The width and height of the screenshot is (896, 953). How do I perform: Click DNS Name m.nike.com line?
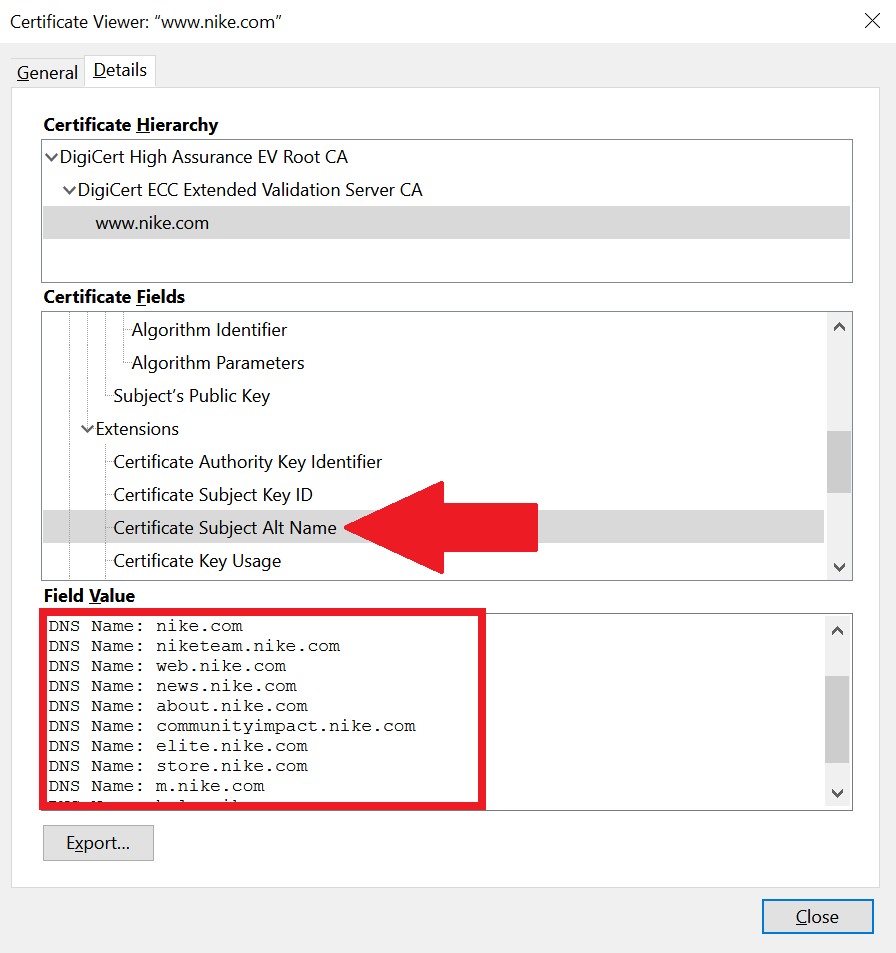(x=157, y=786)
